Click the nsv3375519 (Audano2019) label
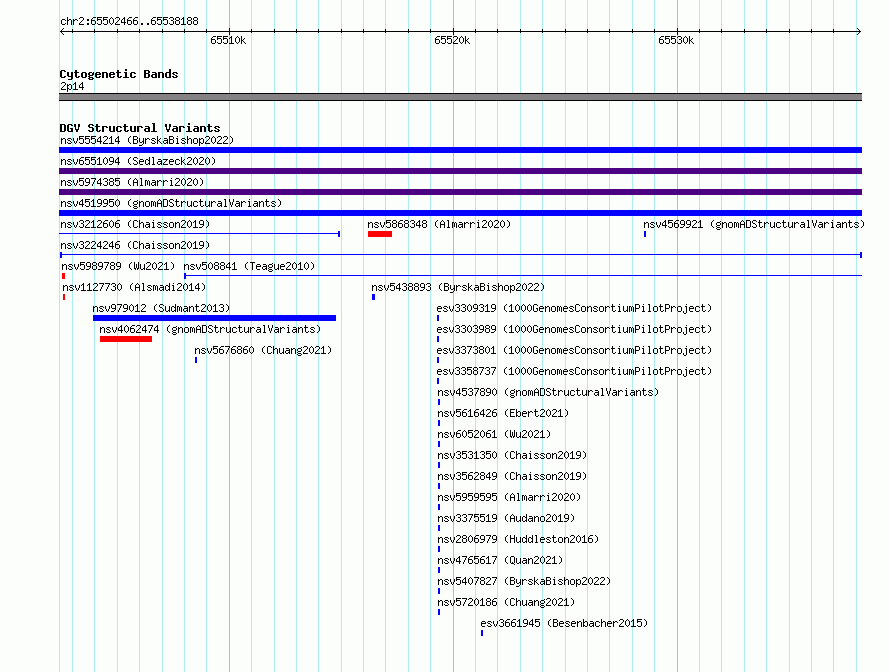This screenshot has height=672, width=890. 506,518
